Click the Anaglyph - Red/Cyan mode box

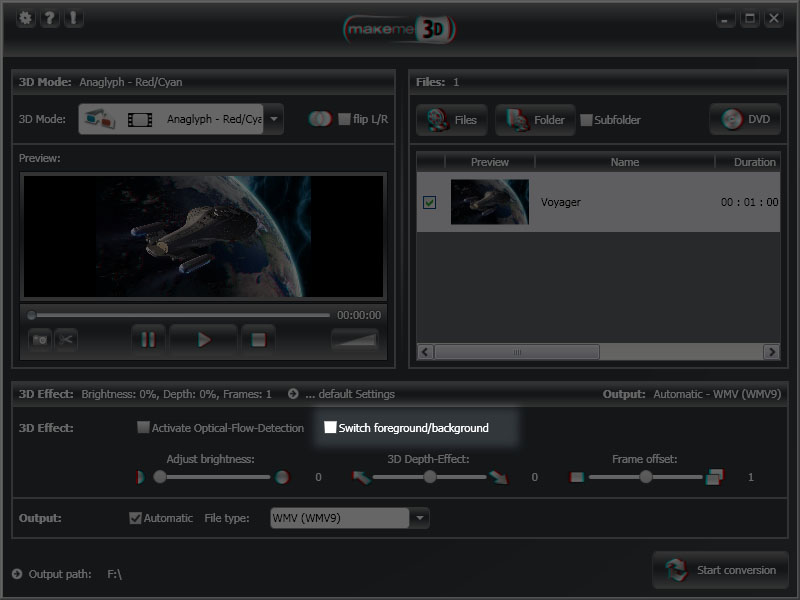click(x=171, y=119)
